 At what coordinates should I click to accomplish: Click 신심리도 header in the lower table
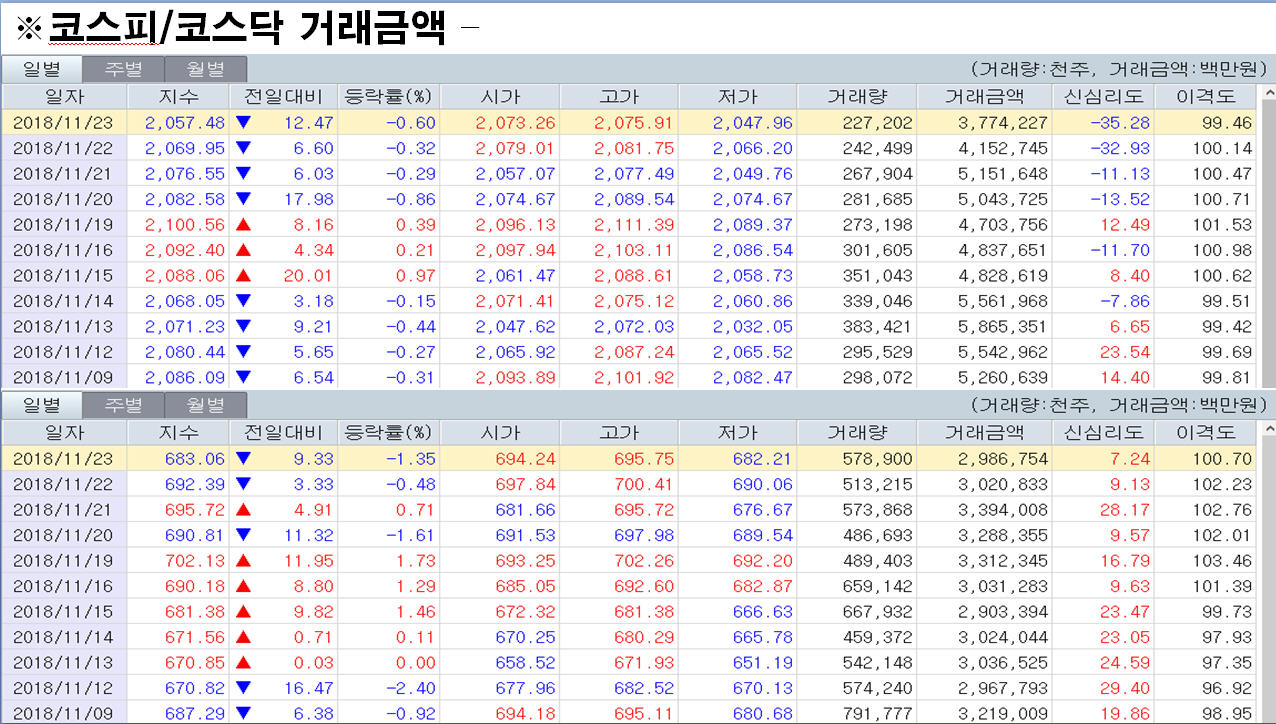pyautogui.click(x=1103, y=432)
